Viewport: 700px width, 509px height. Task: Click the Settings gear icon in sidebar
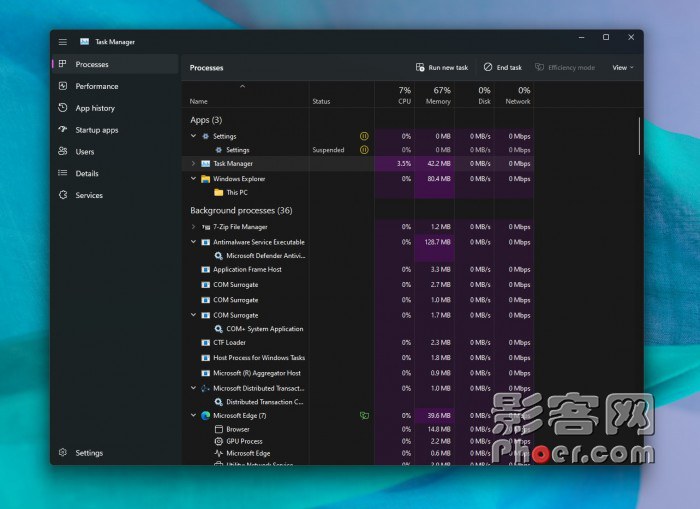tap(62, 452)
